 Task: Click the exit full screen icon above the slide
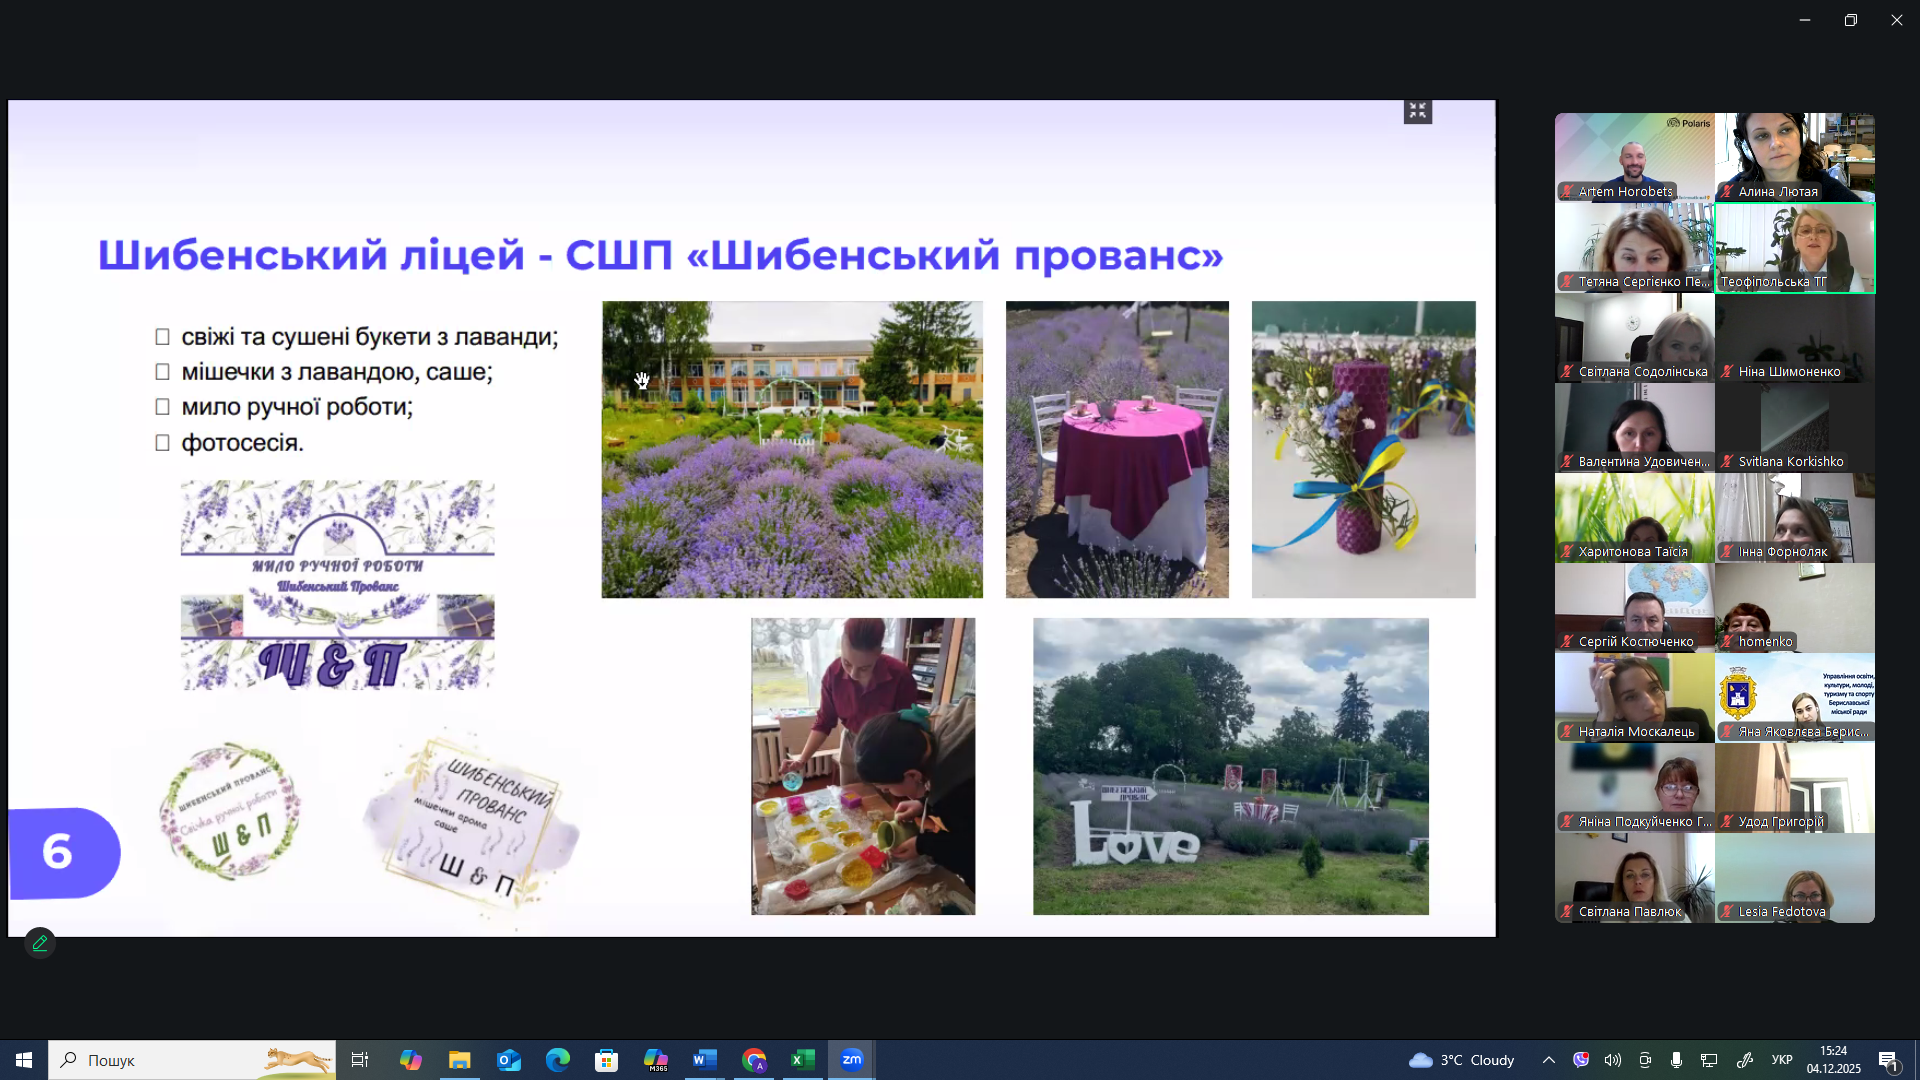pyautogui.click(x=1417, y=111)
